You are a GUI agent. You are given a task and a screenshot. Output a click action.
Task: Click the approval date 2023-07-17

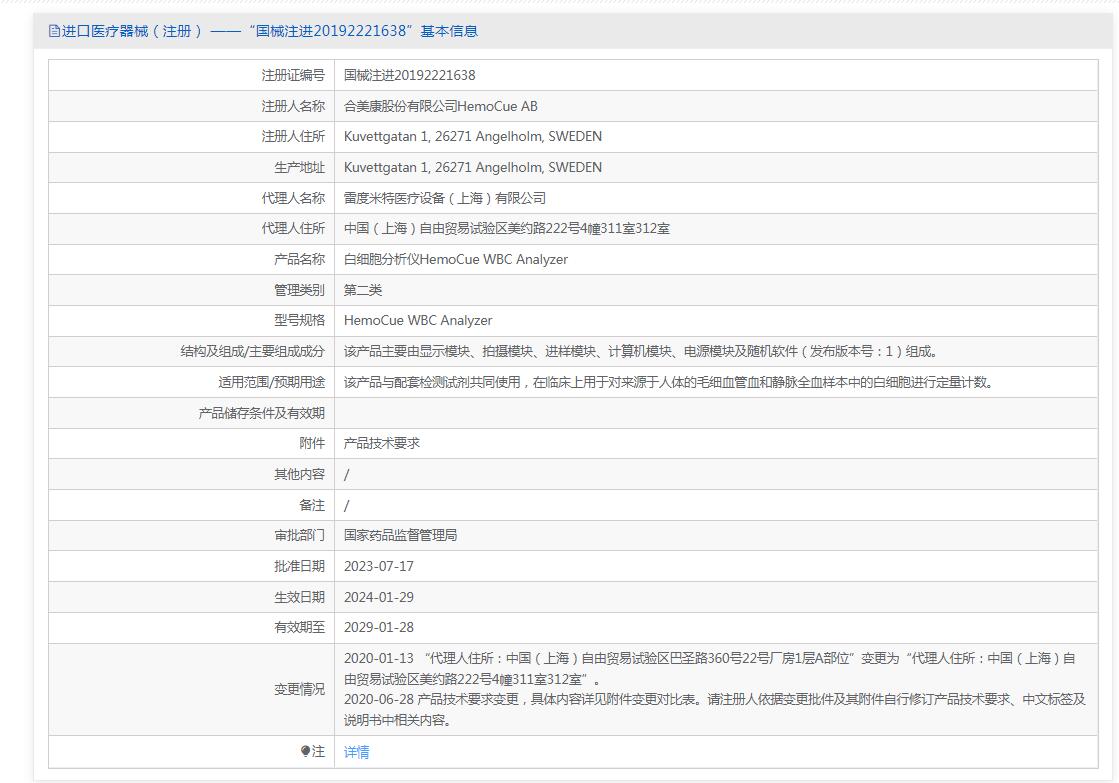point(379,566)
